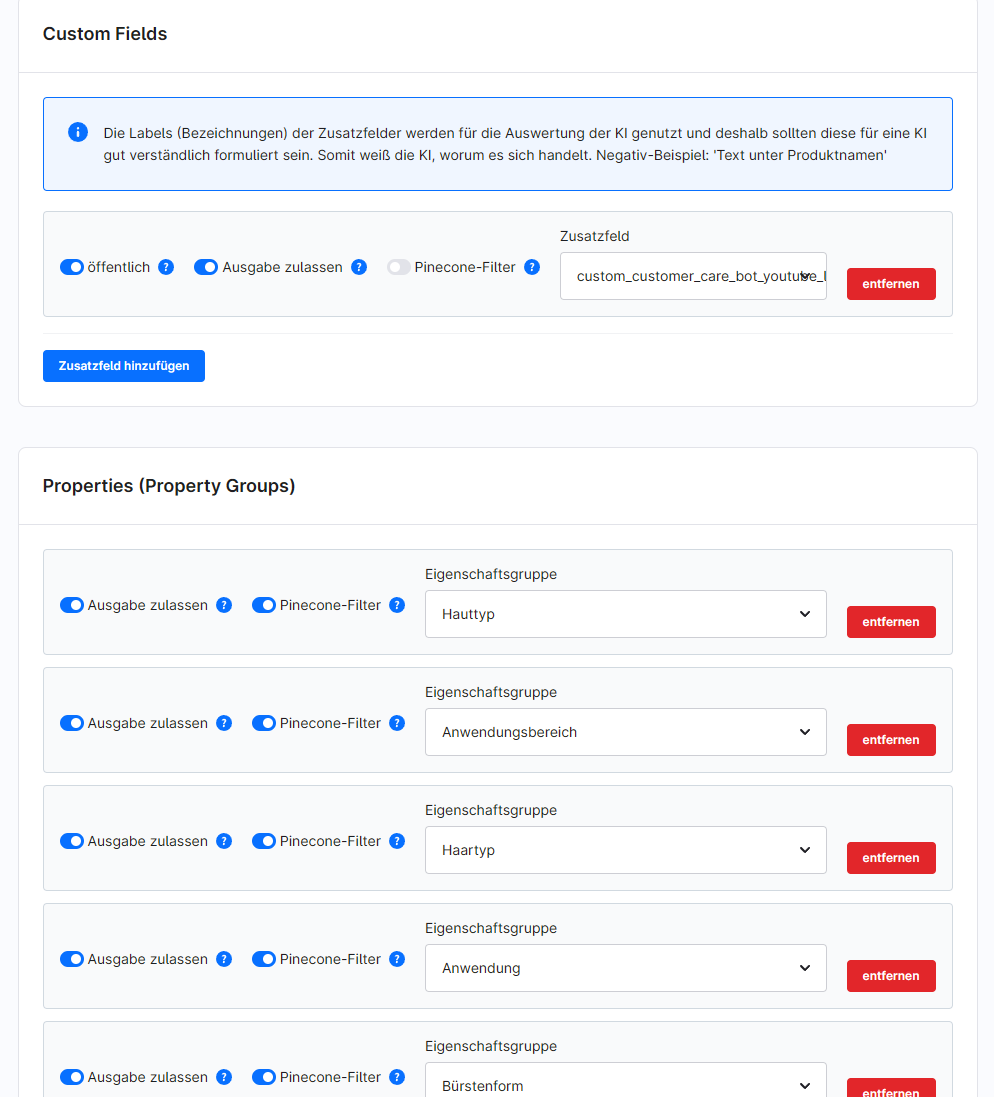Click entfernen in the Haartyp row
This screenshot has width=994, height=1097.
890,858
